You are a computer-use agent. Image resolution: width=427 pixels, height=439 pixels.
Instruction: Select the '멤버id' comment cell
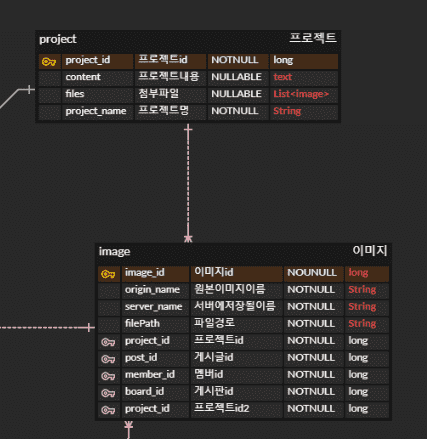click(237, 376)
